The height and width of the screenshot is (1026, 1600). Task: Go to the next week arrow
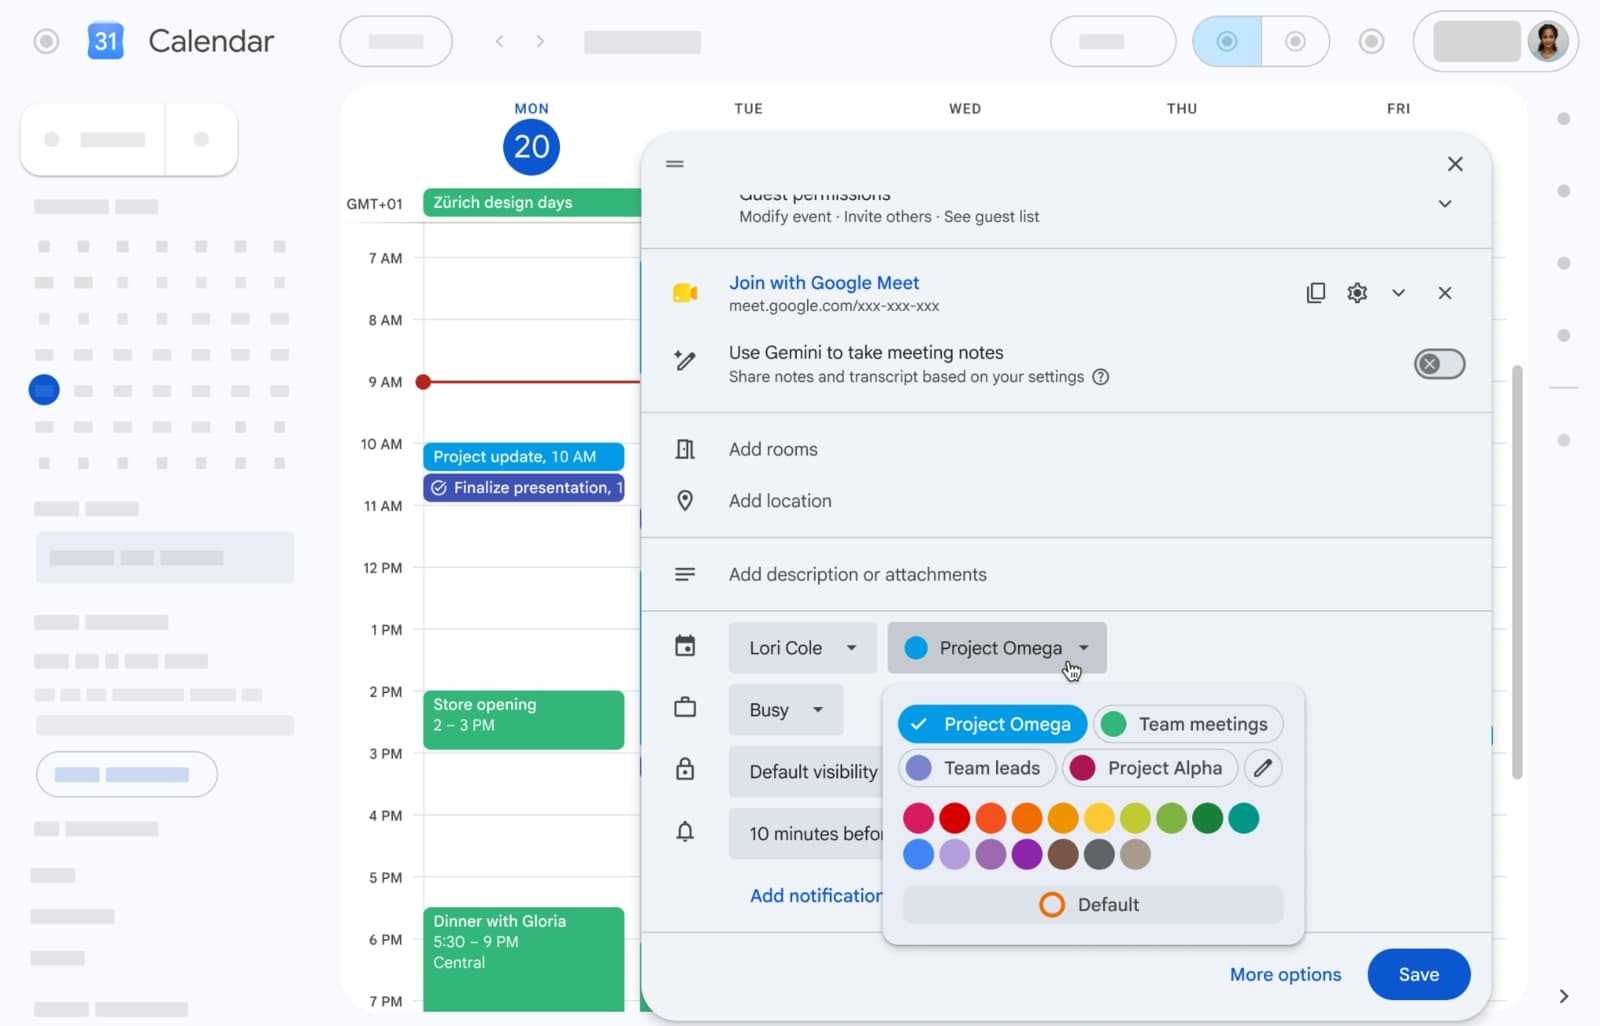(x=540, y=41)
